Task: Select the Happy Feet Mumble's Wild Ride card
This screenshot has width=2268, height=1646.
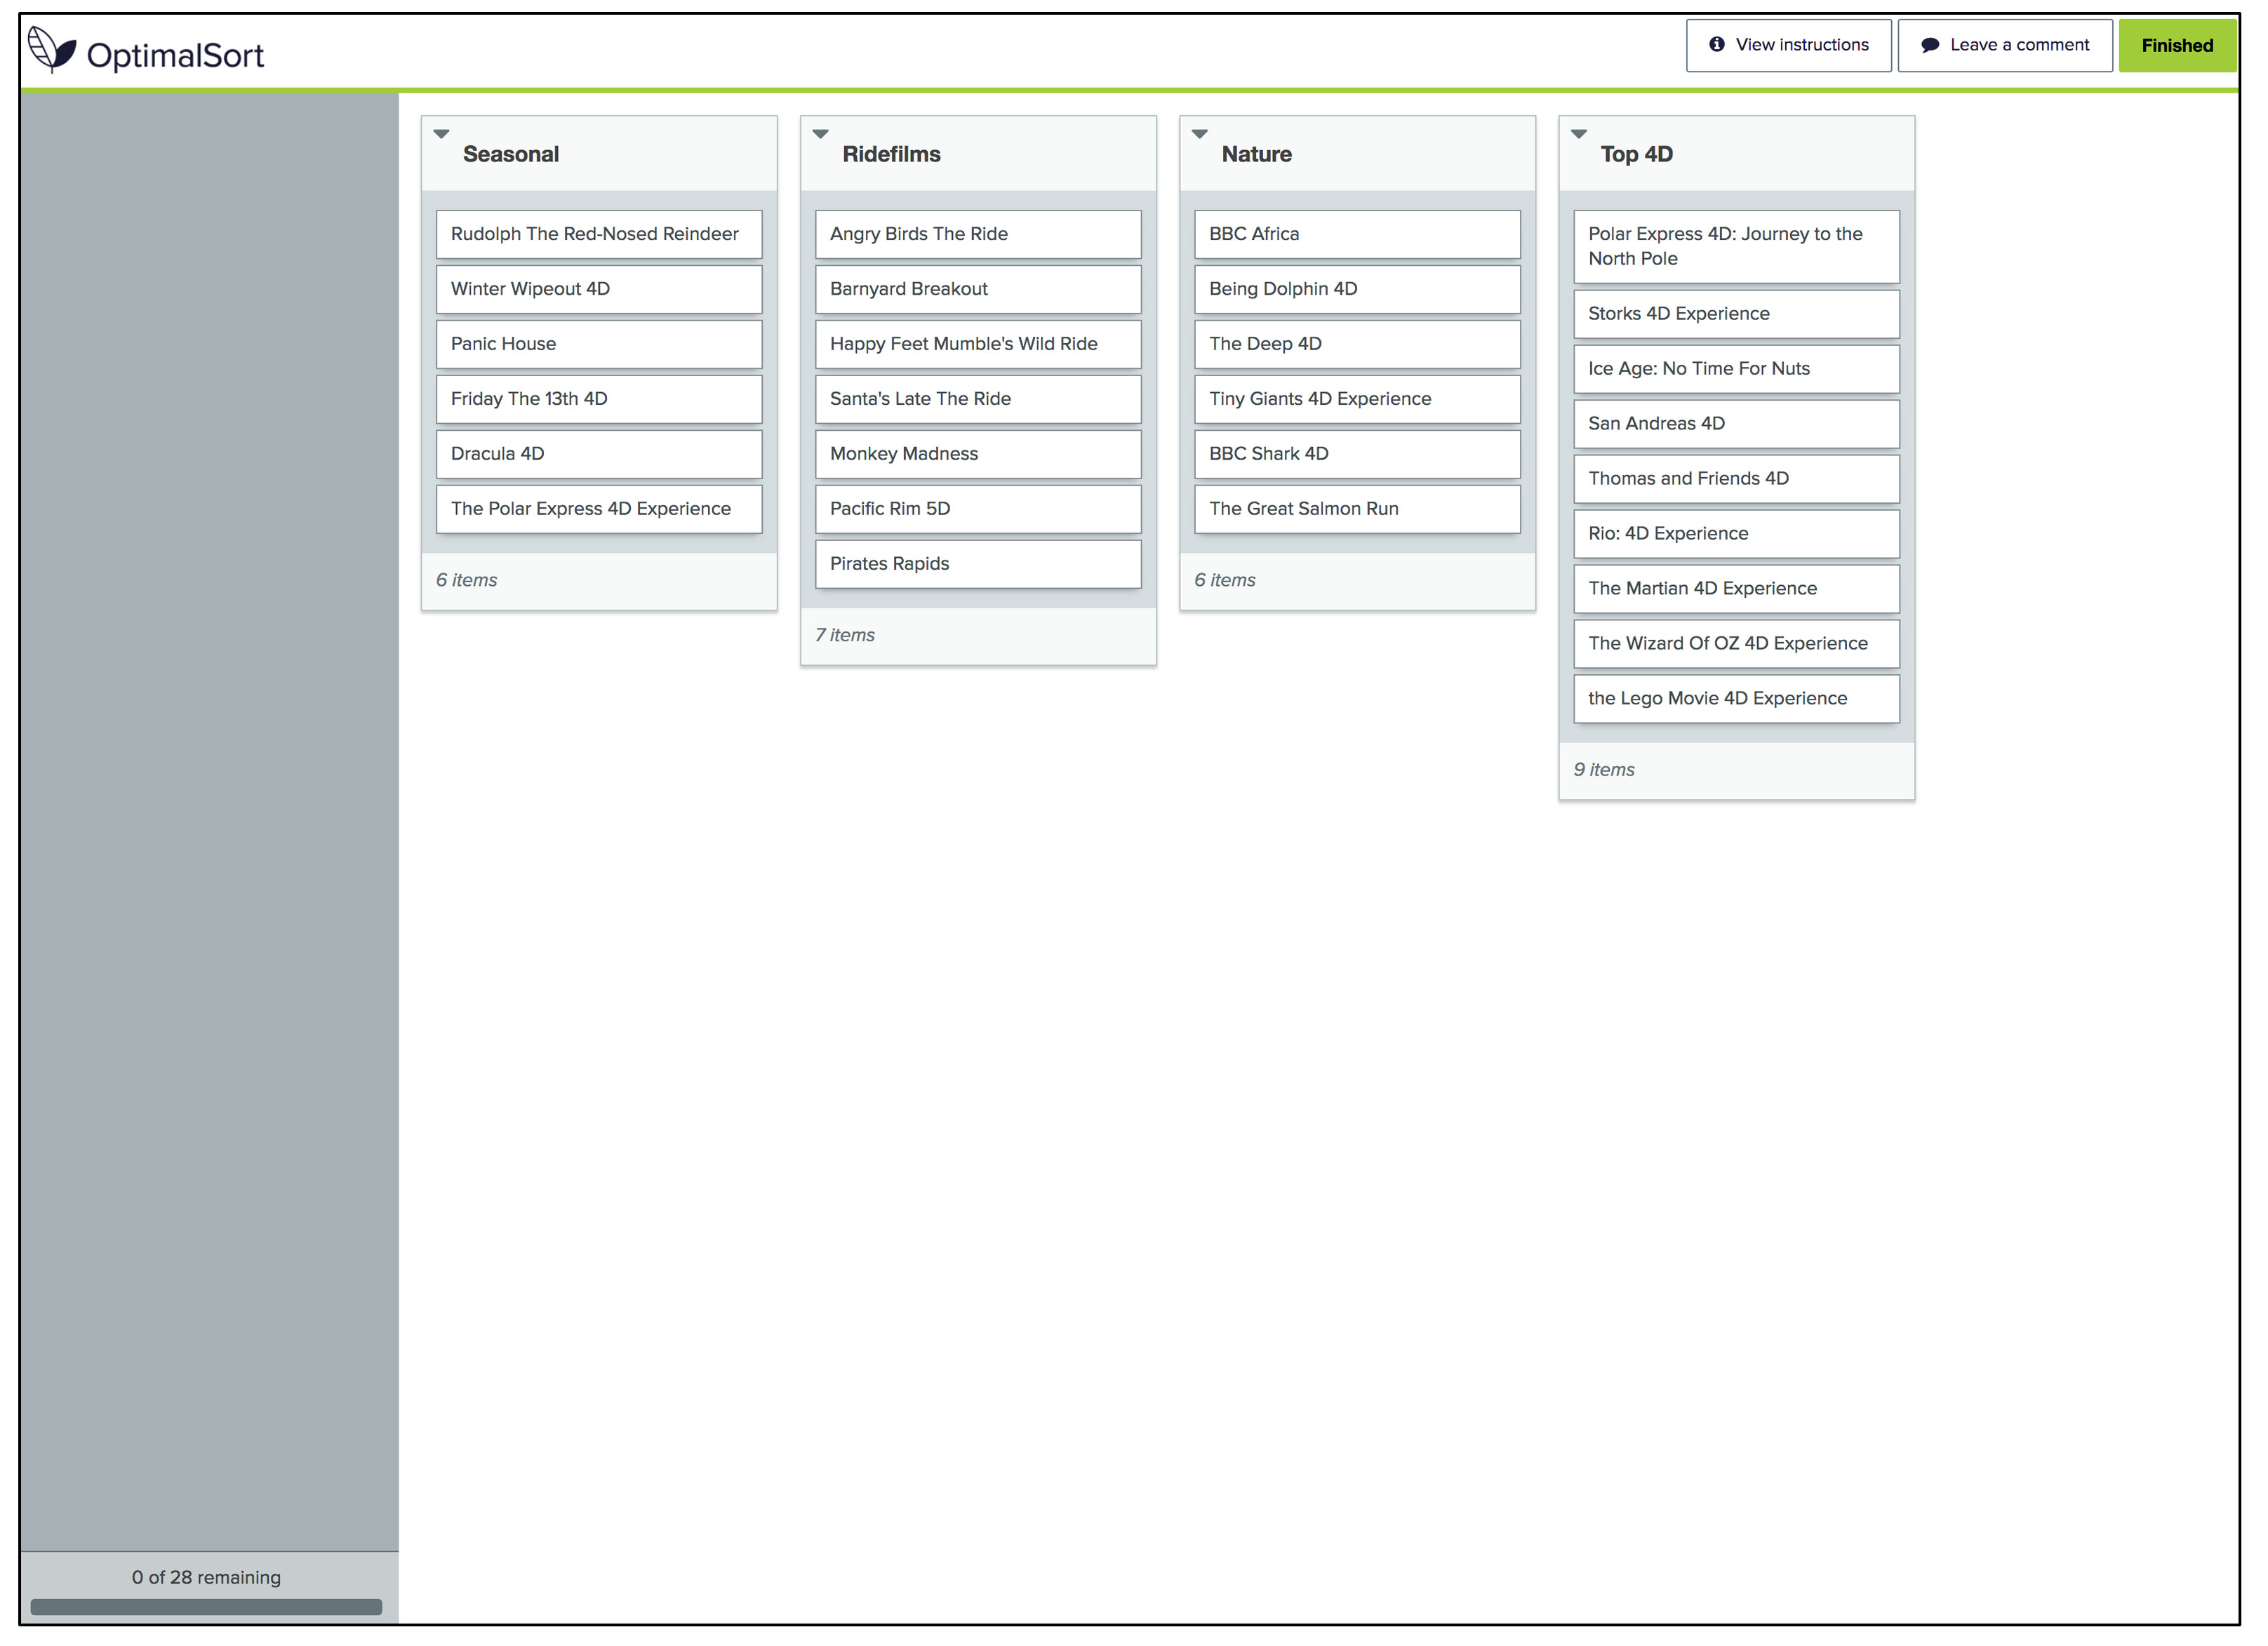Action: click(x=978, y=344)
